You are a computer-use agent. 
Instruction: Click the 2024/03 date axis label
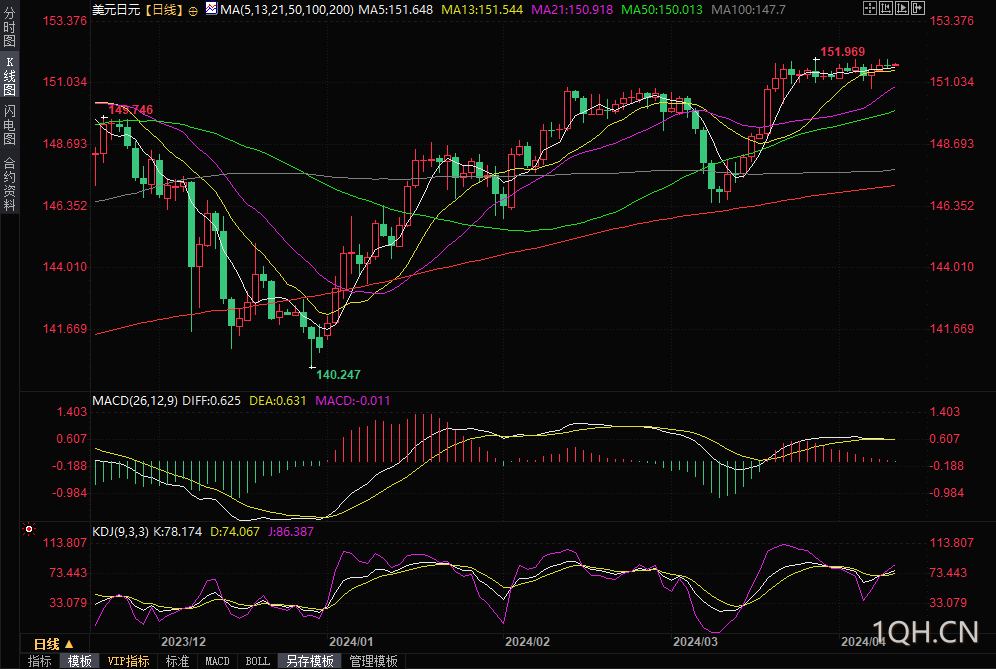695,642
